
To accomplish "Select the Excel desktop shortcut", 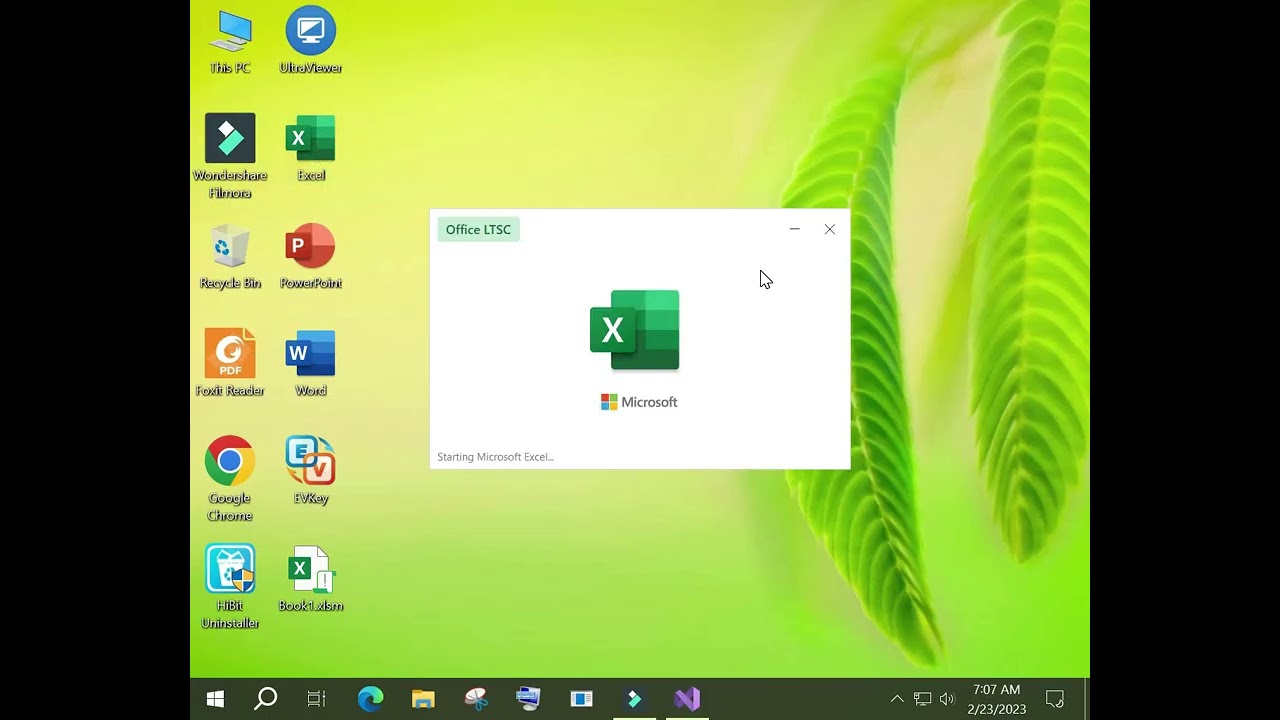I will pos(310,148).
